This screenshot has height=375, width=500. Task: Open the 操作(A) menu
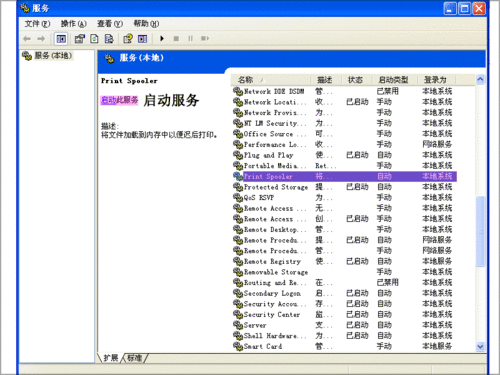pos(73,24)
